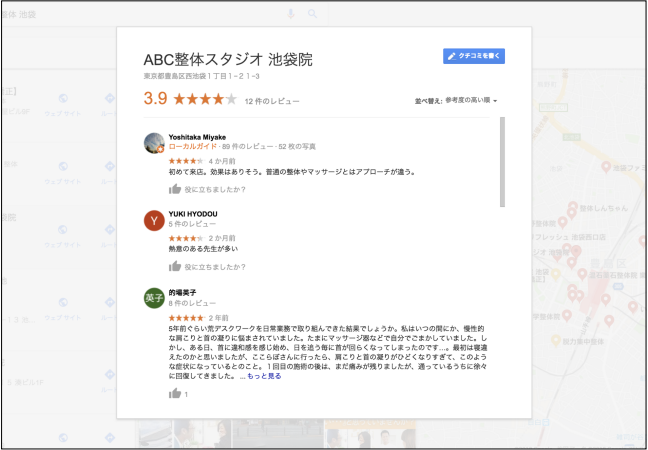
Task: Open the YUKI HYODOU reviewer name link
Action: [x=193, y=214]
